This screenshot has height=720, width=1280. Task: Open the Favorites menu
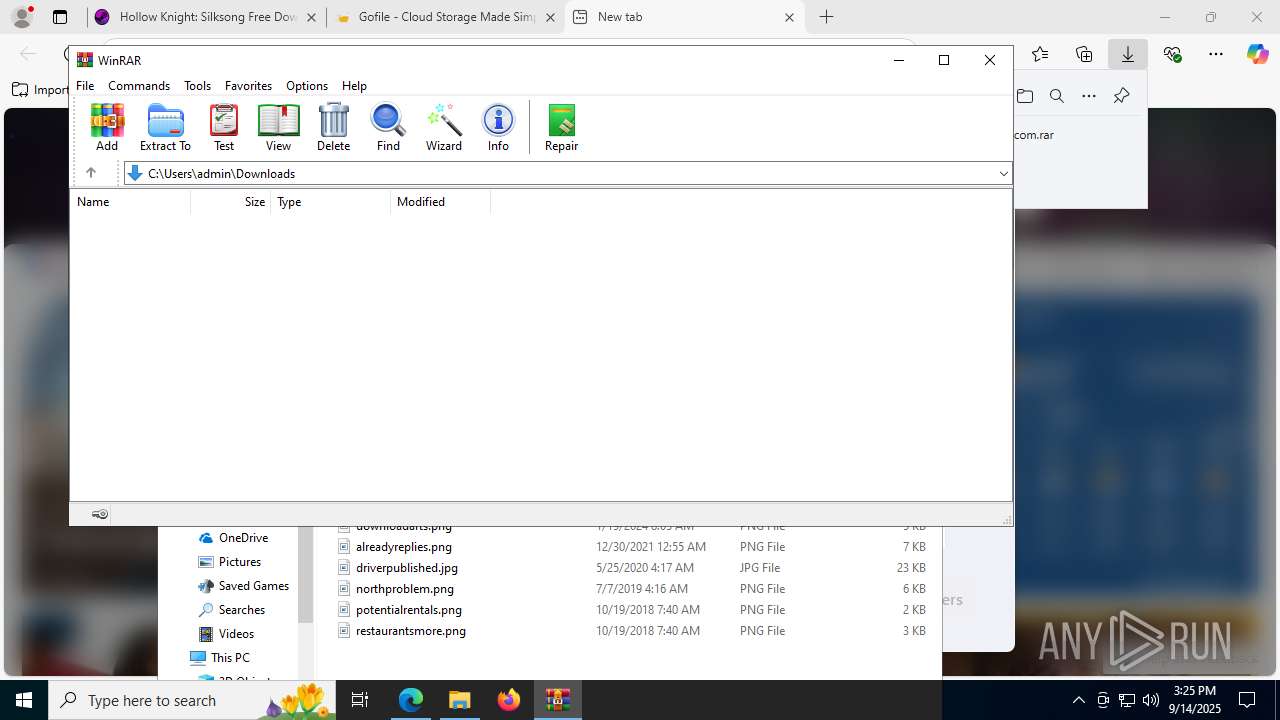tap(248, 86)
